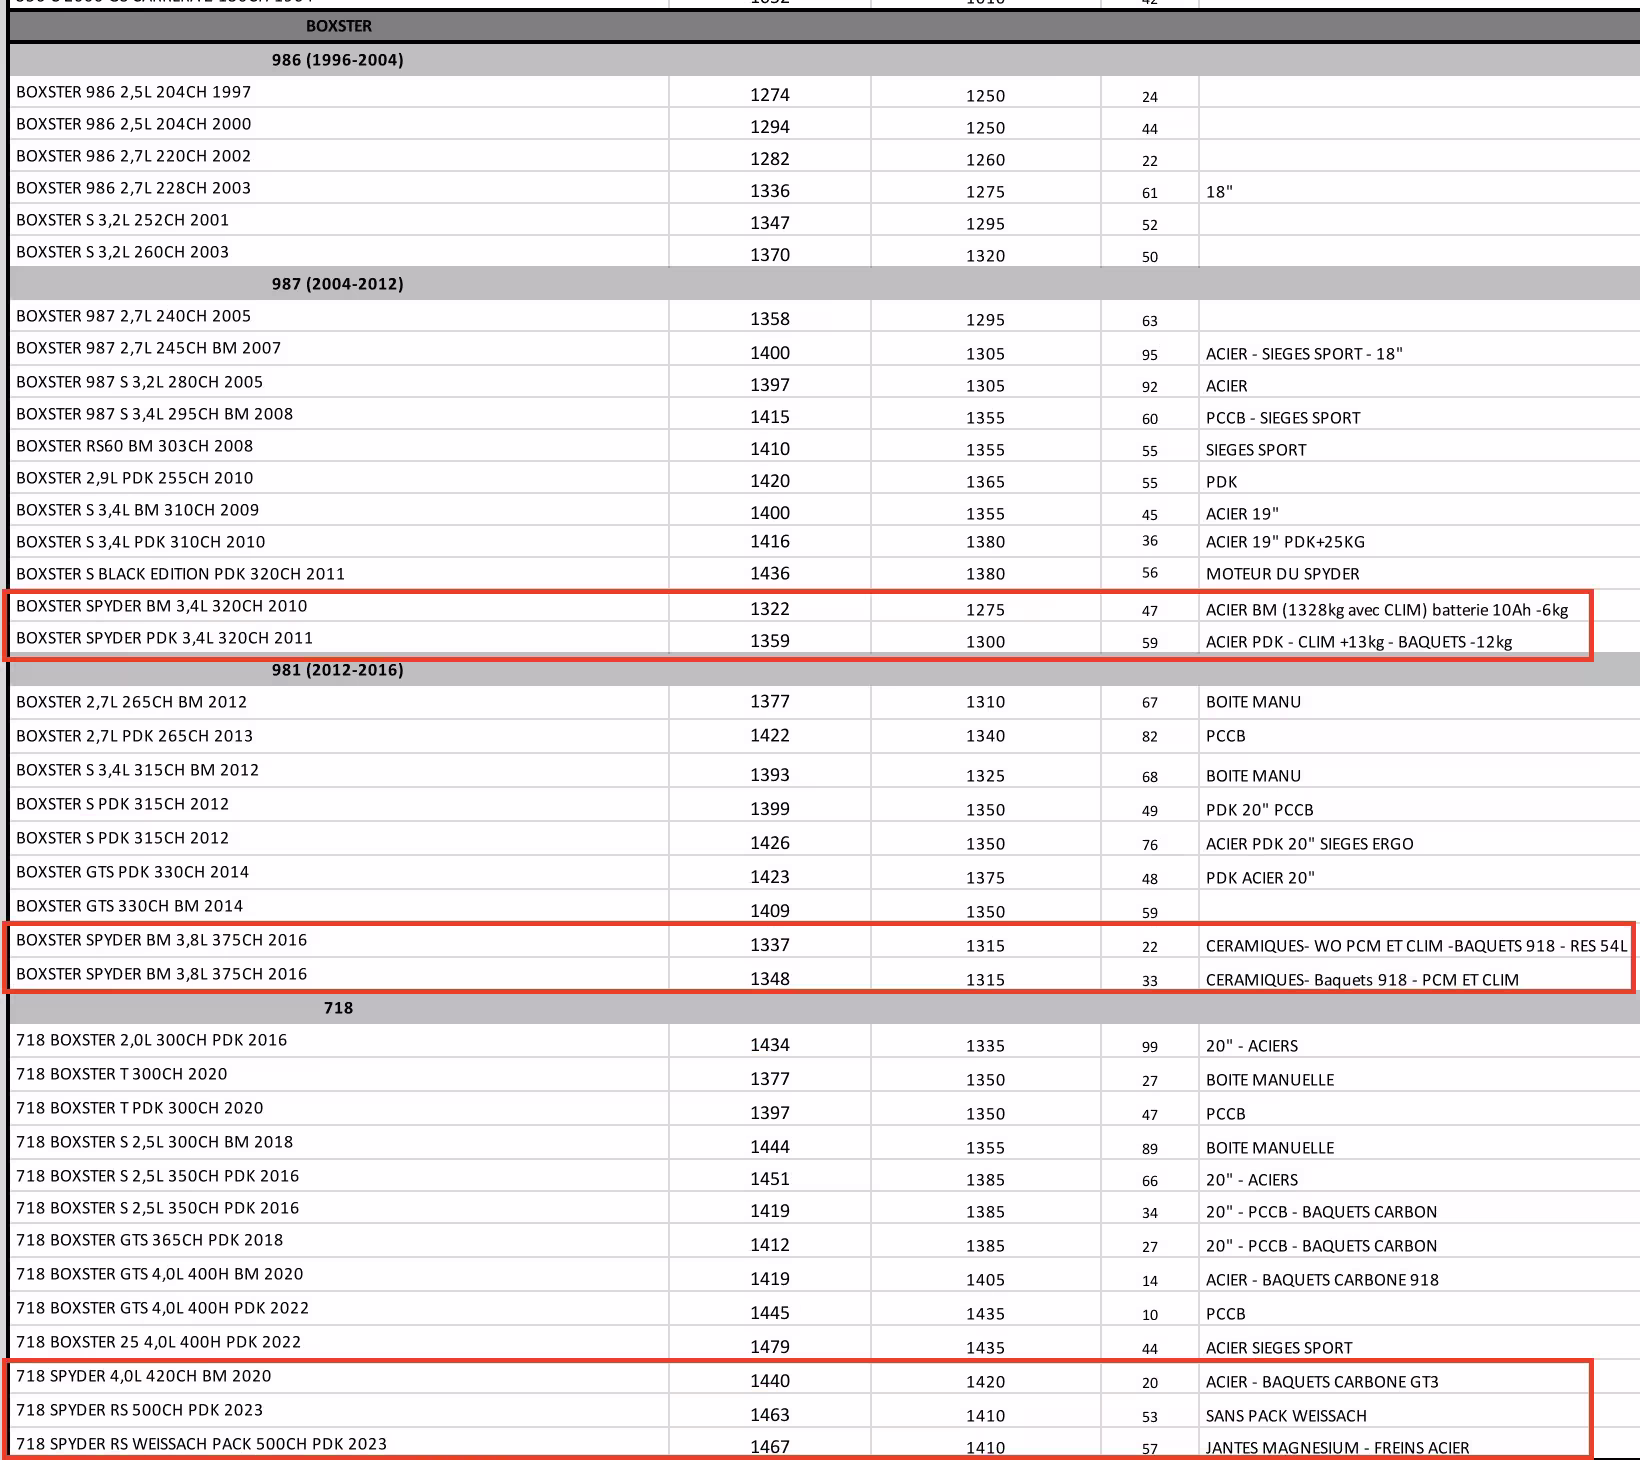
Task: Select note CERAMIQUES- WO PCM ET CLIM
Action: tap(1416, 946)
